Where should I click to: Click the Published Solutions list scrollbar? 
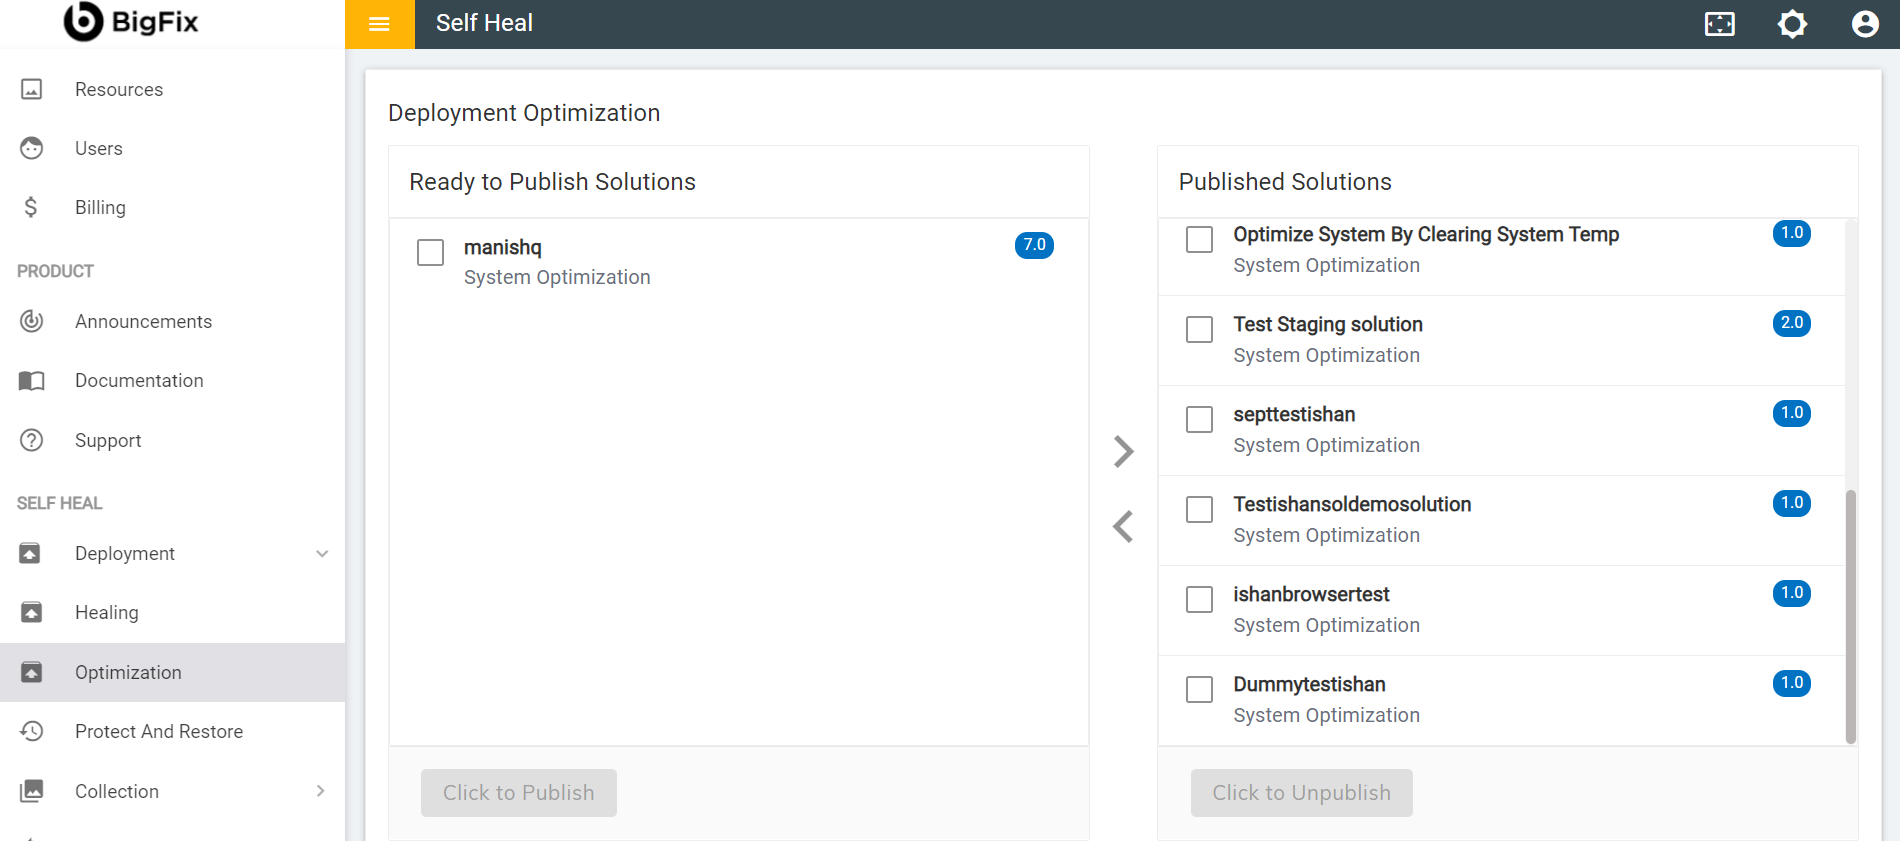(x=1850, y=615)
